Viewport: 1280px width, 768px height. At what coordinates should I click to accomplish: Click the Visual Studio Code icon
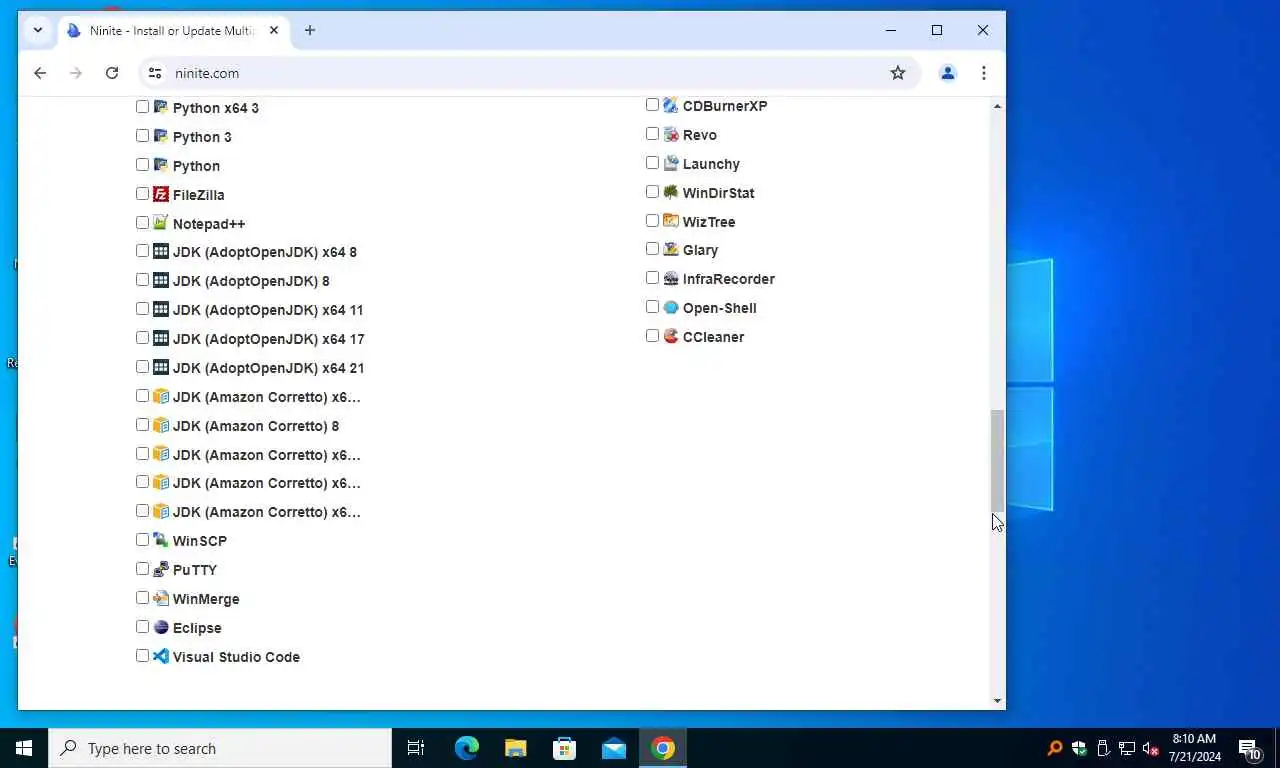160,656
